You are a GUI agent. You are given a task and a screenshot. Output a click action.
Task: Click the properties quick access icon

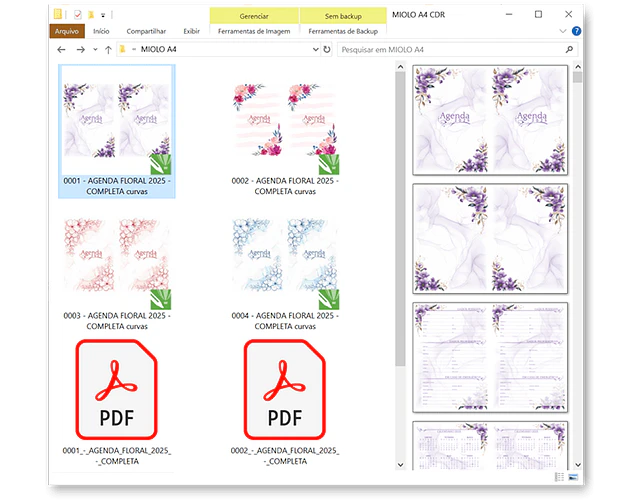click(77, 14)
